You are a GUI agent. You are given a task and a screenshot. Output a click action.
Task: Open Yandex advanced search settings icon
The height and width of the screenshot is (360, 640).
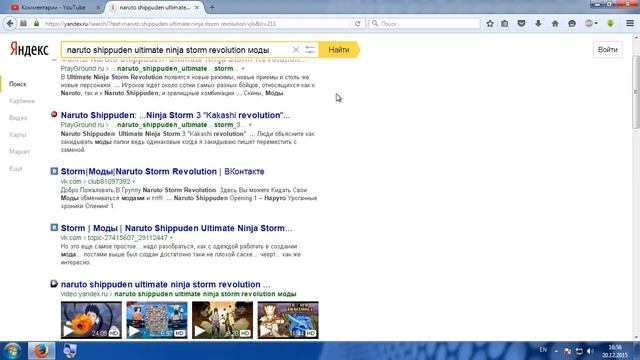(310, 50)
